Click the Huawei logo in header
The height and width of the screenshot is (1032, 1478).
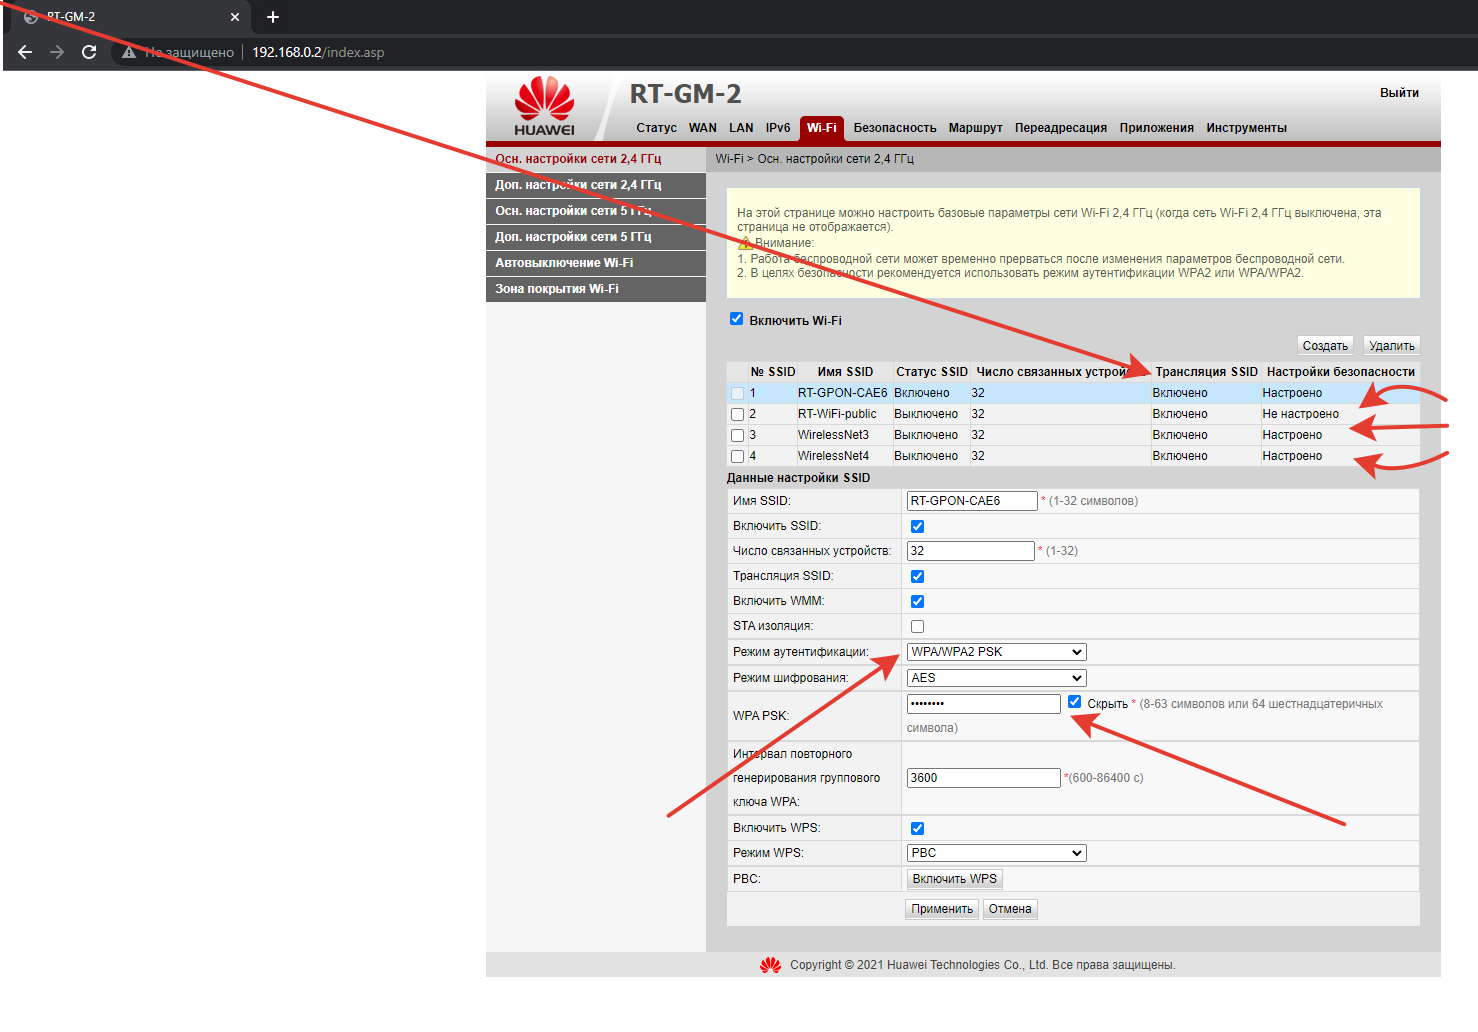coord(544,106)
